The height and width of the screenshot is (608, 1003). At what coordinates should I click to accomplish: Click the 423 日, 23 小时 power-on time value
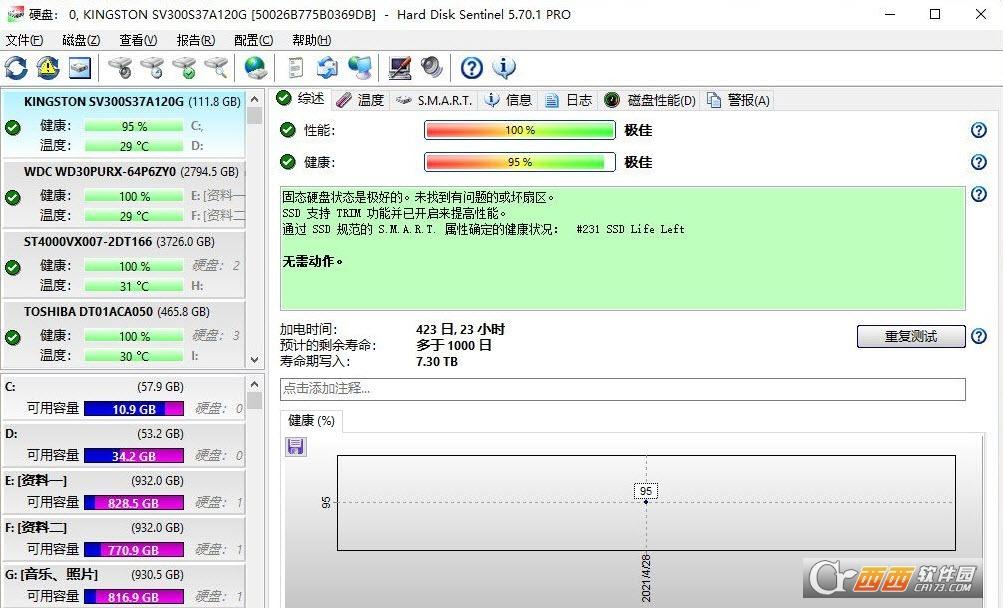[461, 330]
